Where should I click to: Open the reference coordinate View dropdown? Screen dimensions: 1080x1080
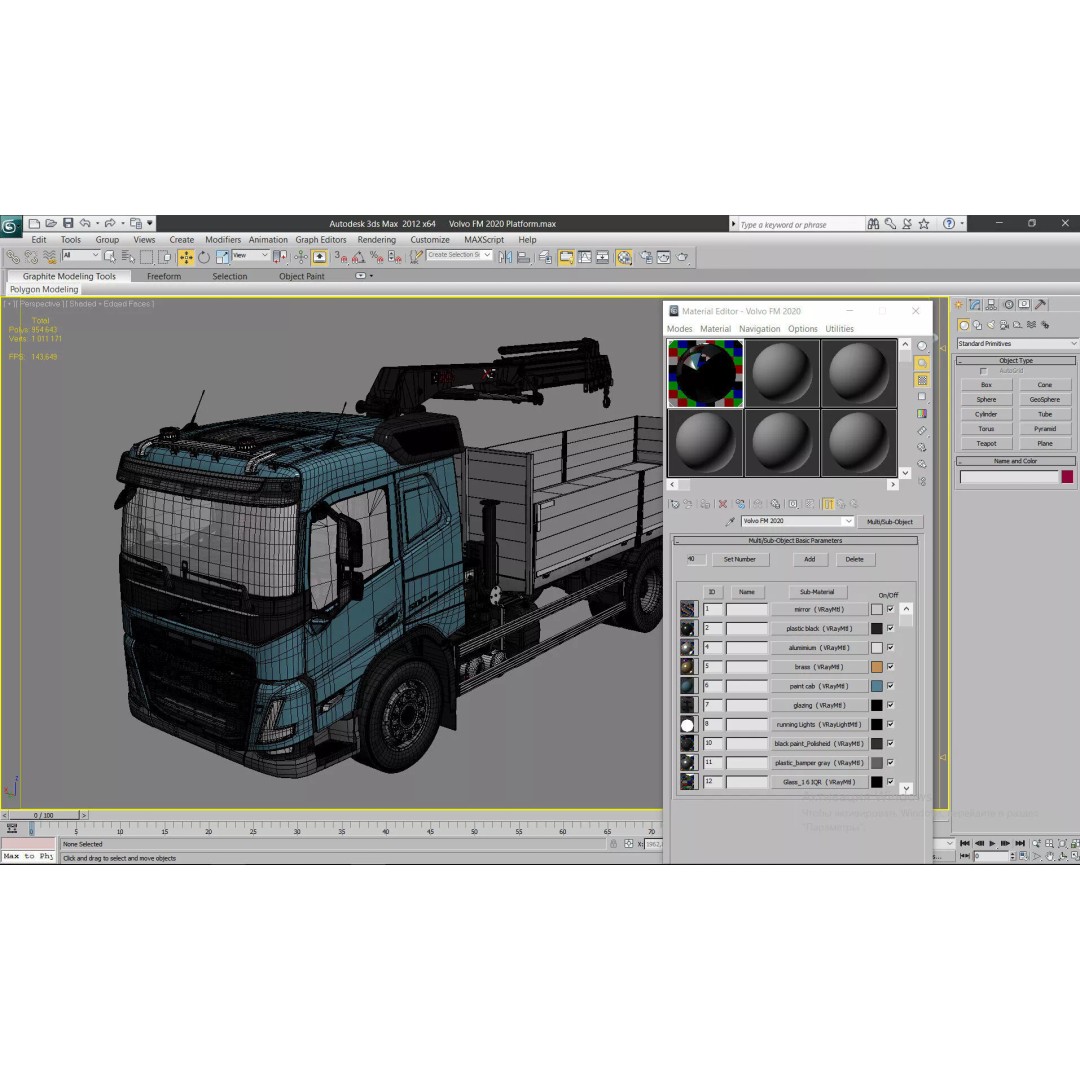[x=250, y=256]
